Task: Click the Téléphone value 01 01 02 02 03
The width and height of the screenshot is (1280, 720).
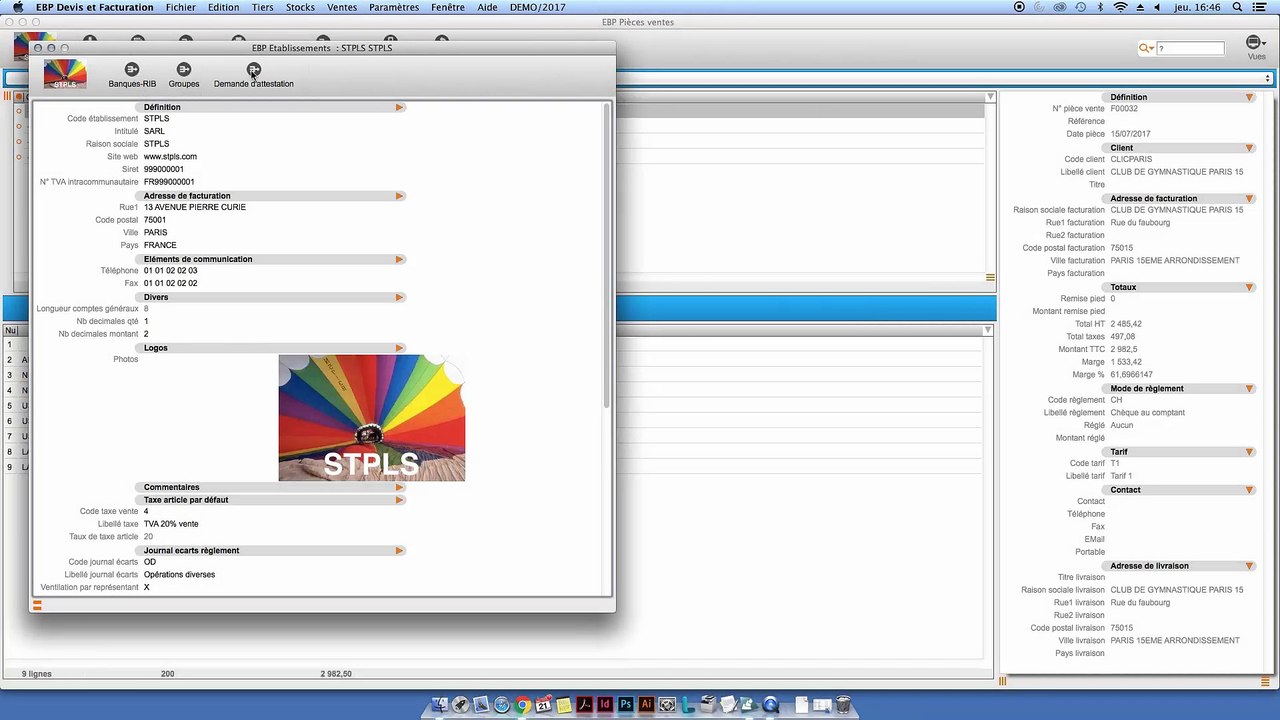Action: click(x=171, y=271)
